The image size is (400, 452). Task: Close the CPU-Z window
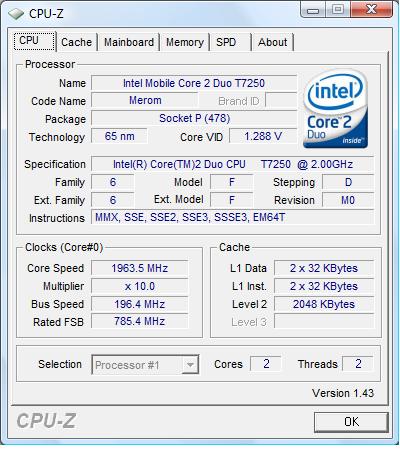click(x=371, y=9)
